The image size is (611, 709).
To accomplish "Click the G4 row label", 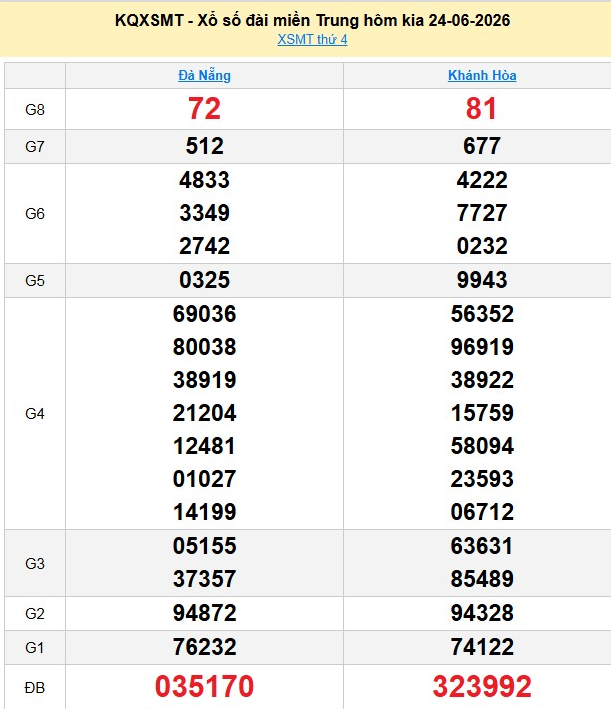I will coord(35,413).
